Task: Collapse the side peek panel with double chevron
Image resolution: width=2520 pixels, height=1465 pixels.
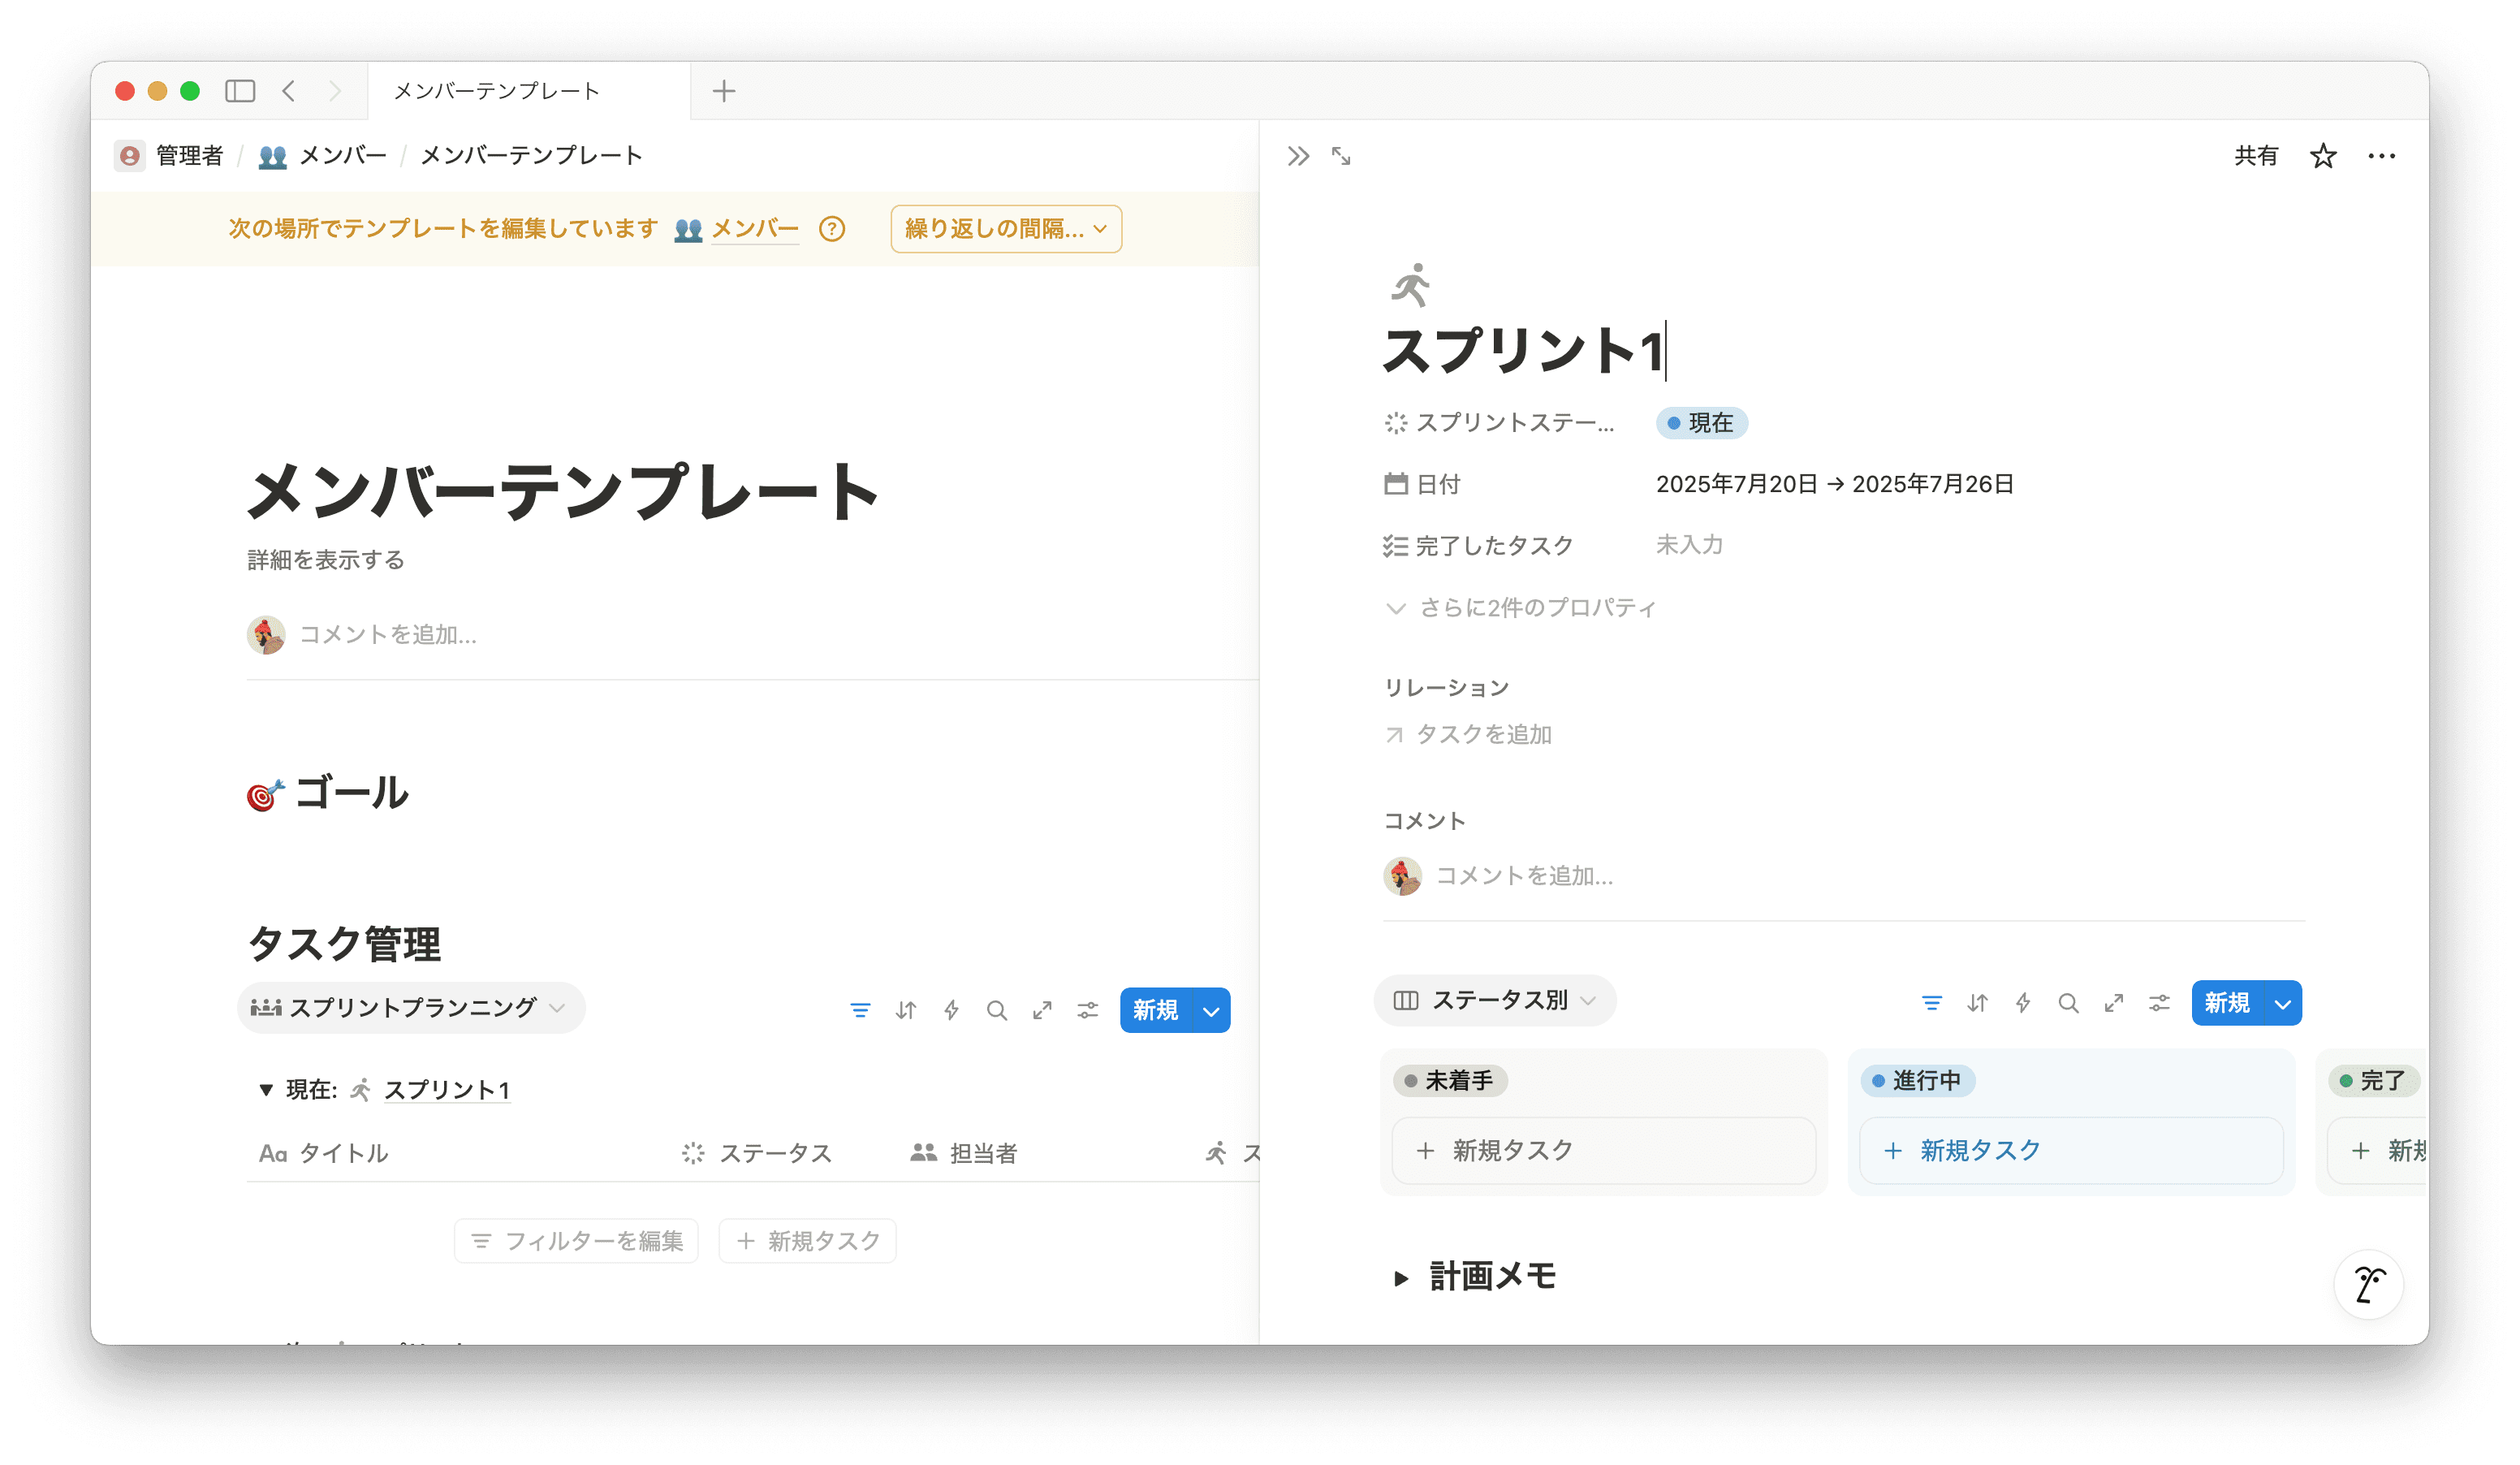Action: pos(1298,156)
